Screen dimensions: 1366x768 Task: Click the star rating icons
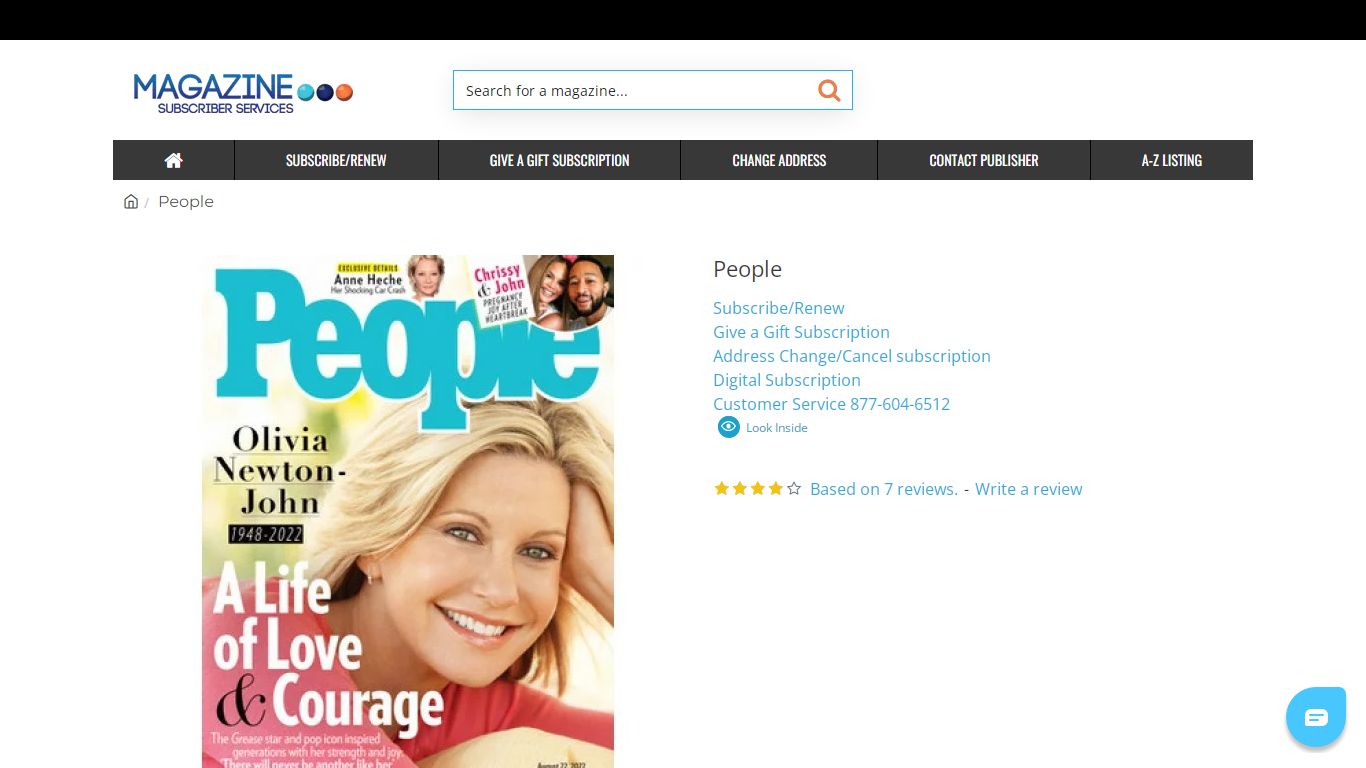point(757,489)
